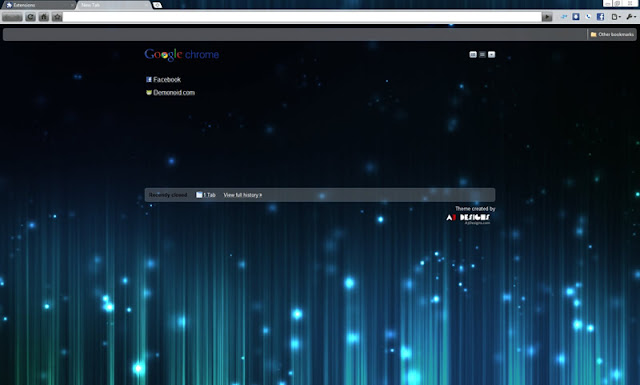This screenshot has height=385, width=640.
Task: Click View full history link
Action: [243, 195]
